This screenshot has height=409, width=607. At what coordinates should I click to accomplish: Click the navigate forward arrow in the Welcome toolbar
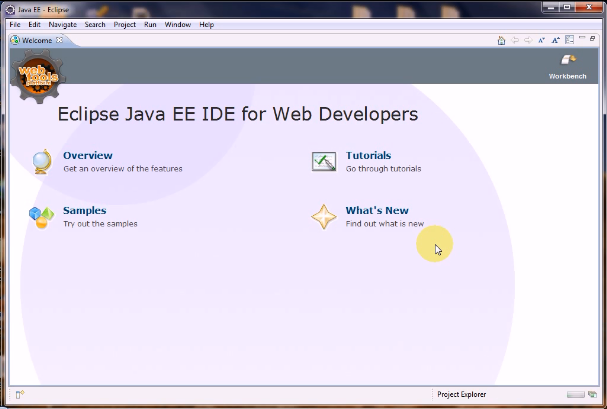coord(528,40)
